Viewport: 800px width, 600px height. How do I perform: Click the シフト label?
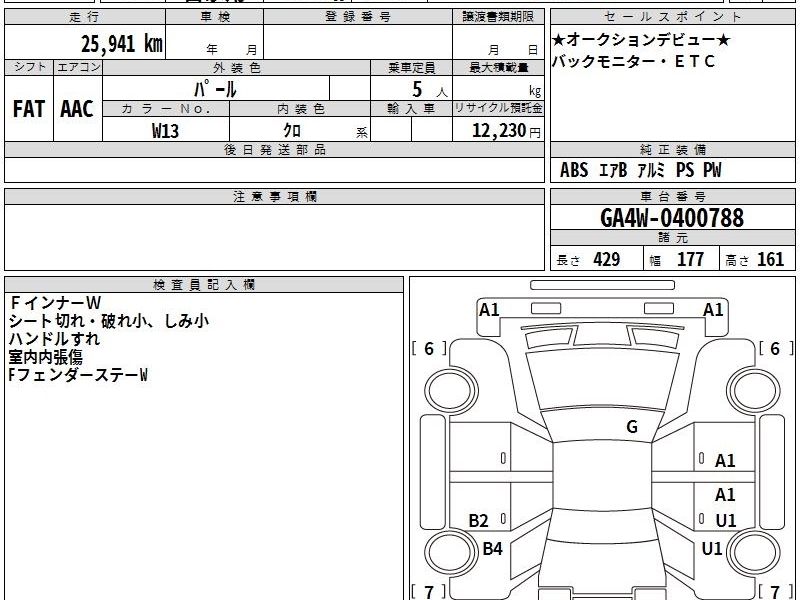tap(29, 67)
